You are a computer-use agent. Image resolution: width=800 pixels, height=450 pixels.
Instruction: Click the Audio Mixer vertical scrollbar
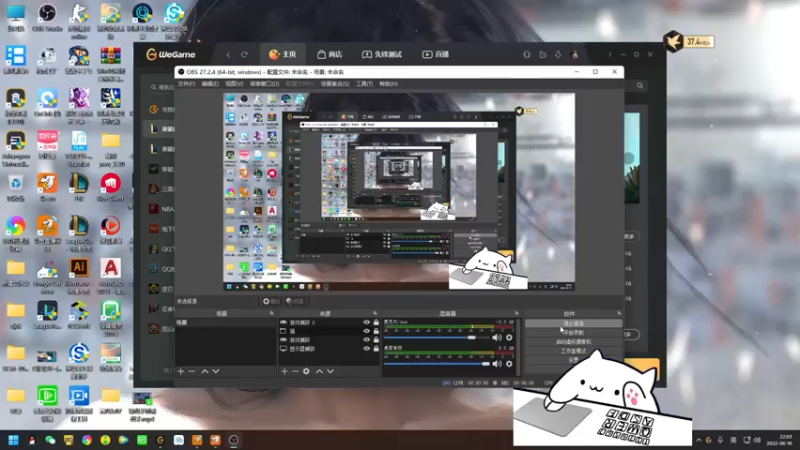(x=519, y=347)
